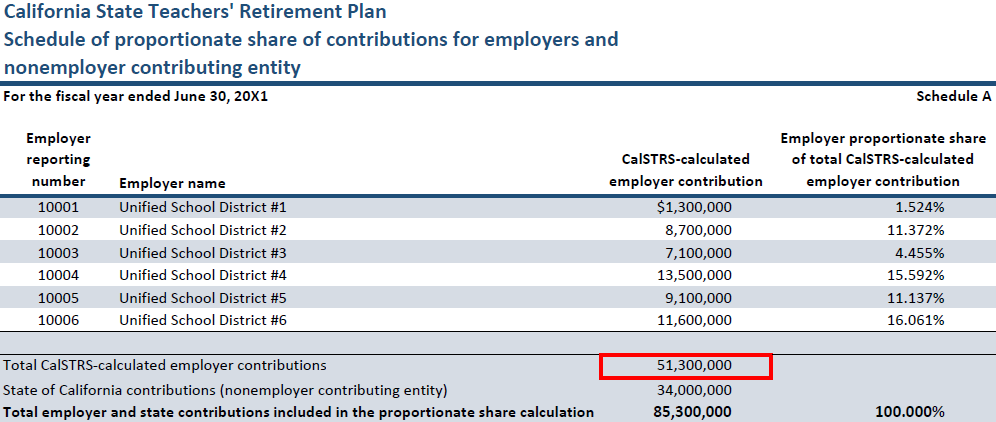Click employer reporting number 10001
This screenshot has height=422, width=996.
[58, 207]
